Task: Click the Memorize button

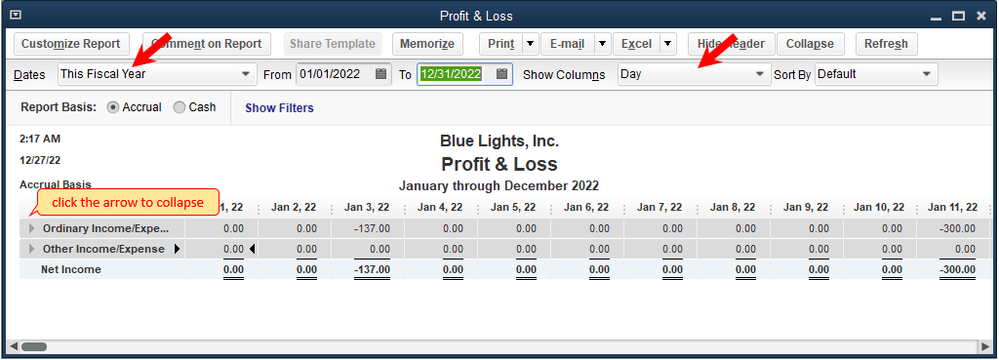Action: (x=427, y=44)
